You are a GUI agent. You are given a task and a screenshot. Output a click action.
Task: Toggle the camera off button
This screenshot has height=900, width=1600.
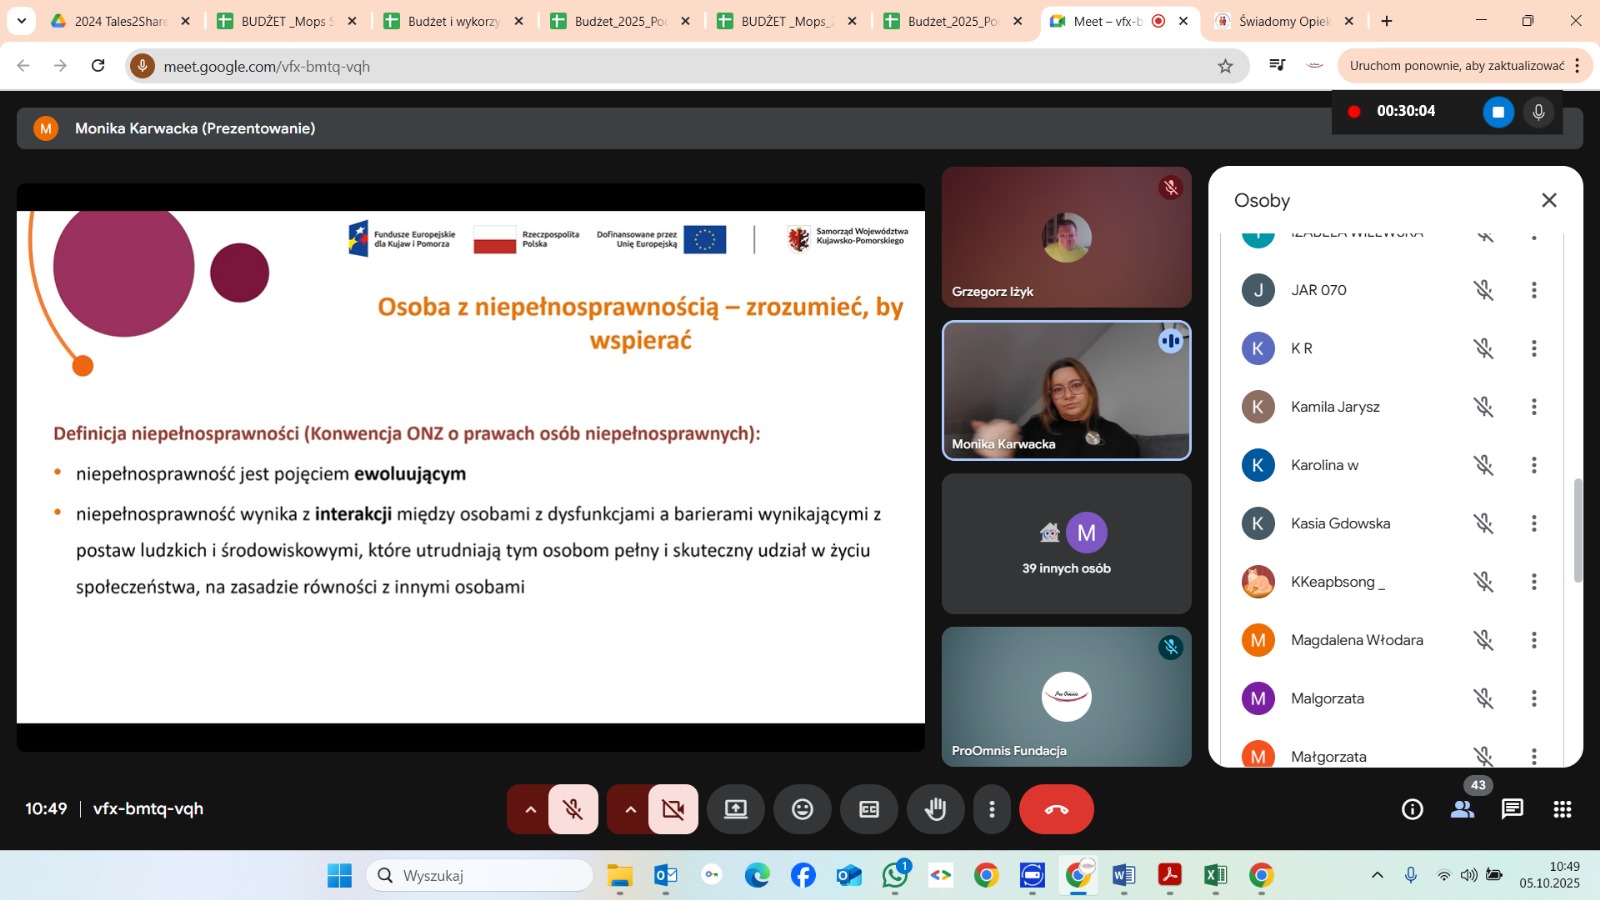tap(673, 809)
